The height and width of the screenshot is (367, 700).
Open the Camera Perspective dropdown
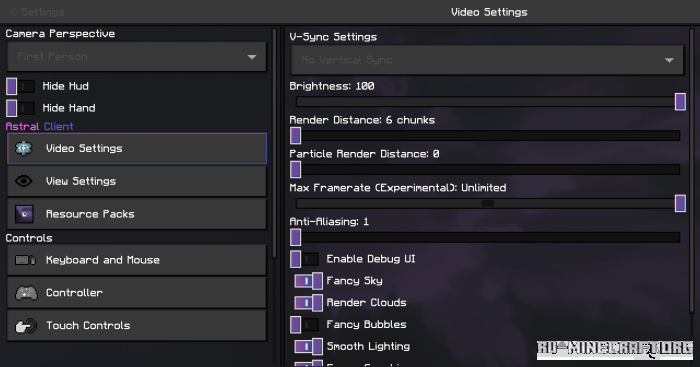click(137, 57)
